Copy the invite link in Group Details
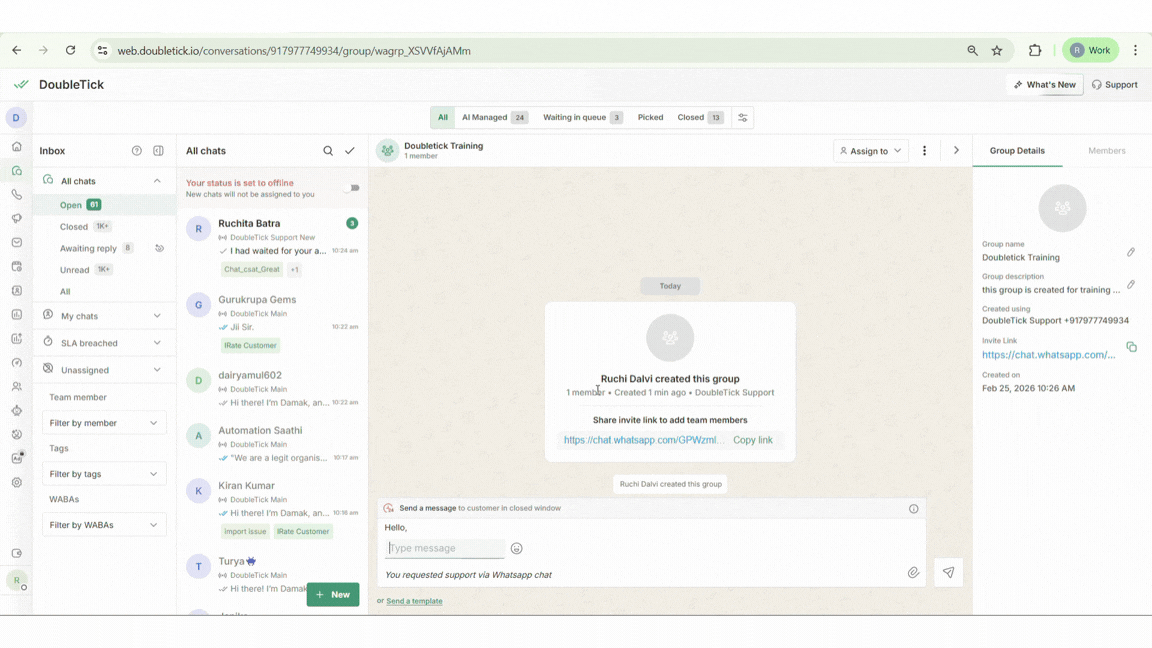This screenshot has width=1152, height=648. [x=1131, y=347]
